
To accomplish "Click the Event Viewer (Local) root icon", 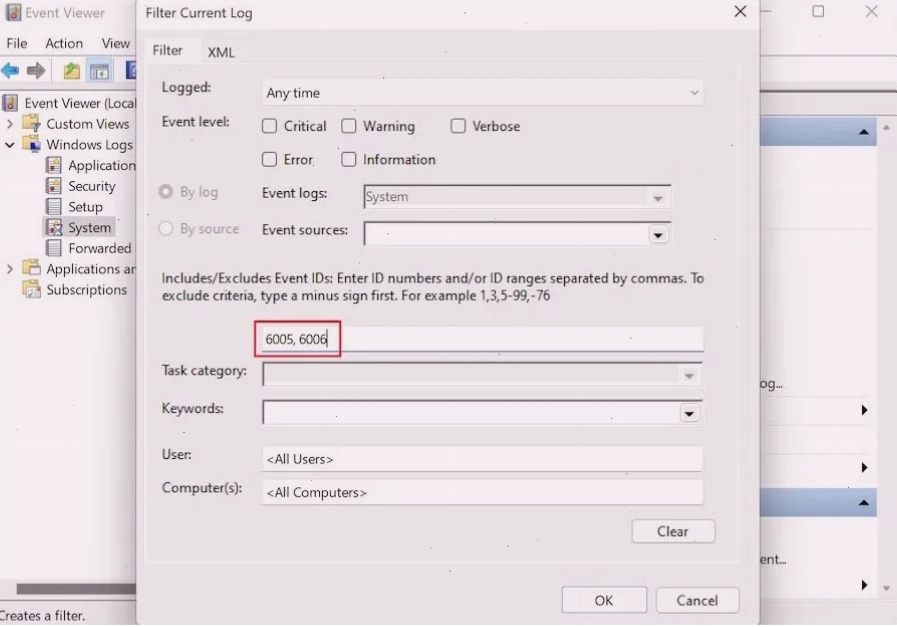I will [x=10, y=103].
